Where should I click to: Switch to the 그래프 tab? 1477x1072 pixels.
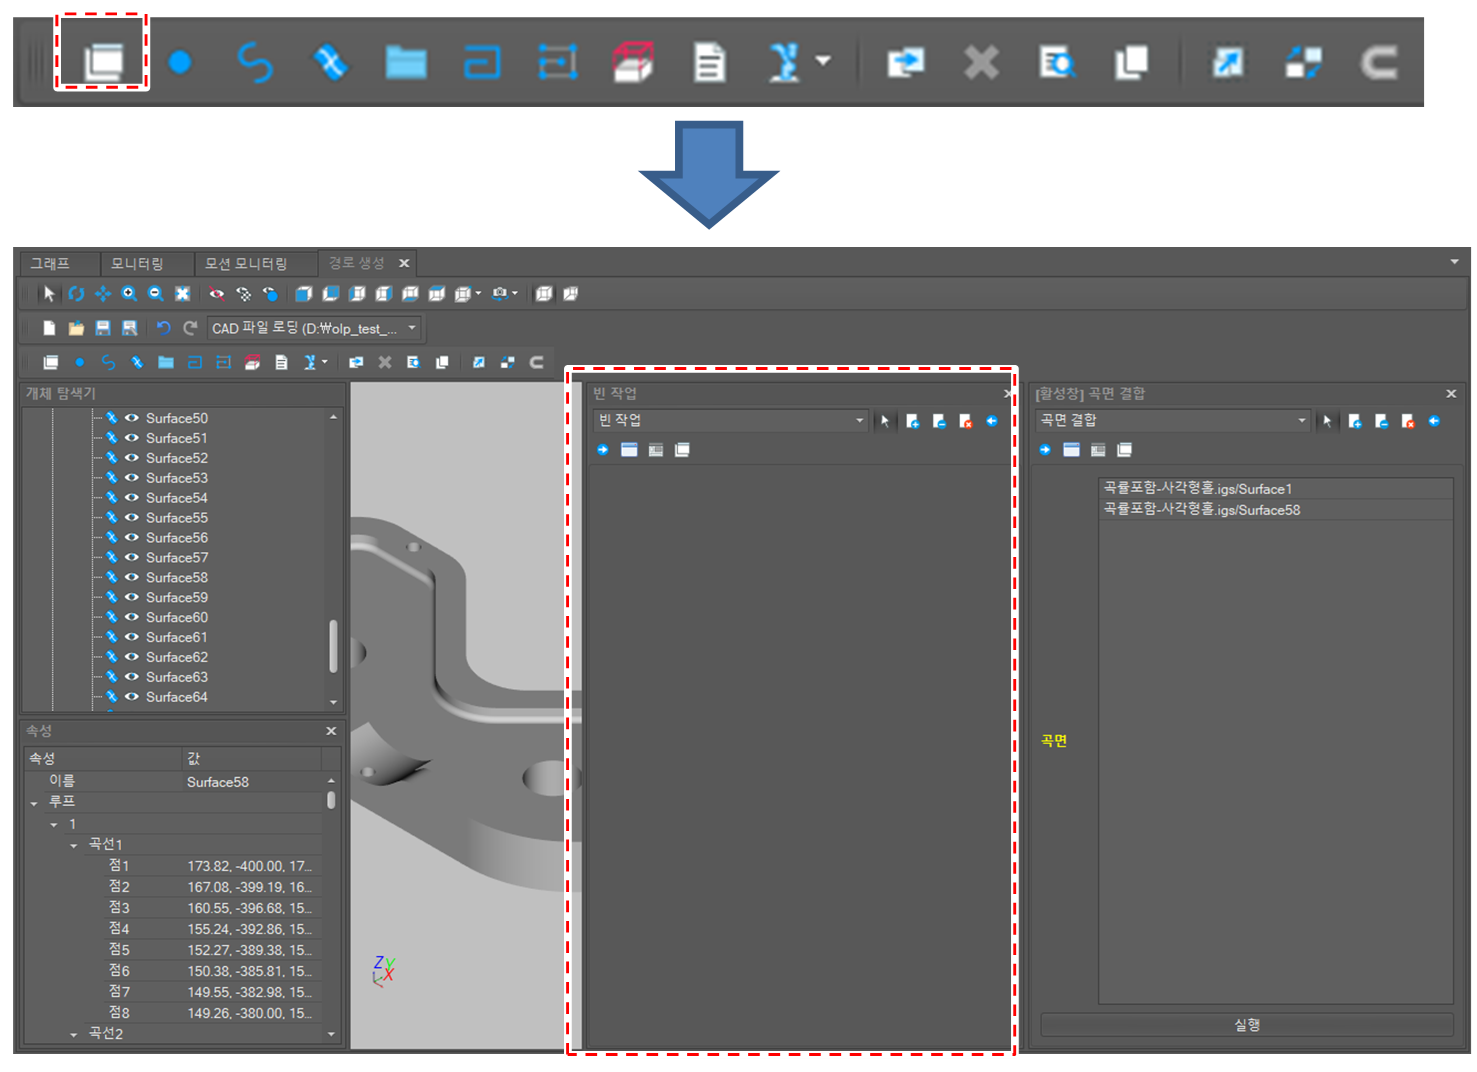[50, 263]
